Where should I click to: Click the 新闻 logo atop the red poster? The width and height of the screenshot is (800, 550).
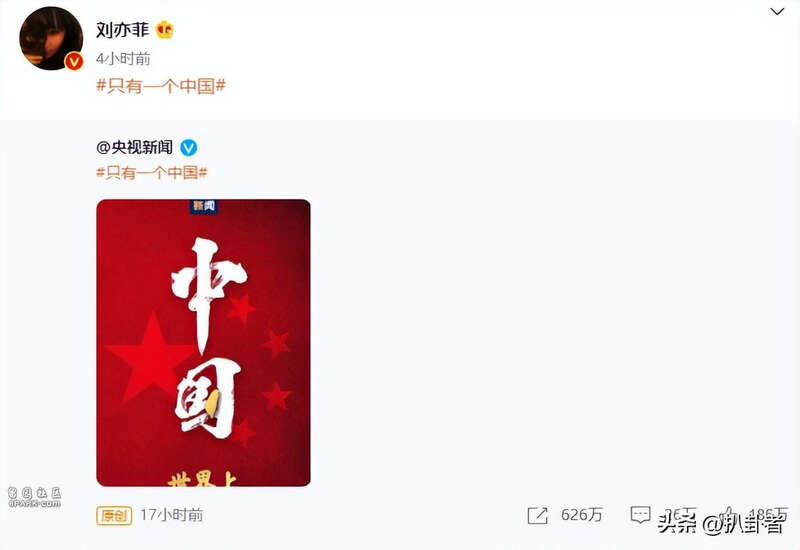click(204, 206)
